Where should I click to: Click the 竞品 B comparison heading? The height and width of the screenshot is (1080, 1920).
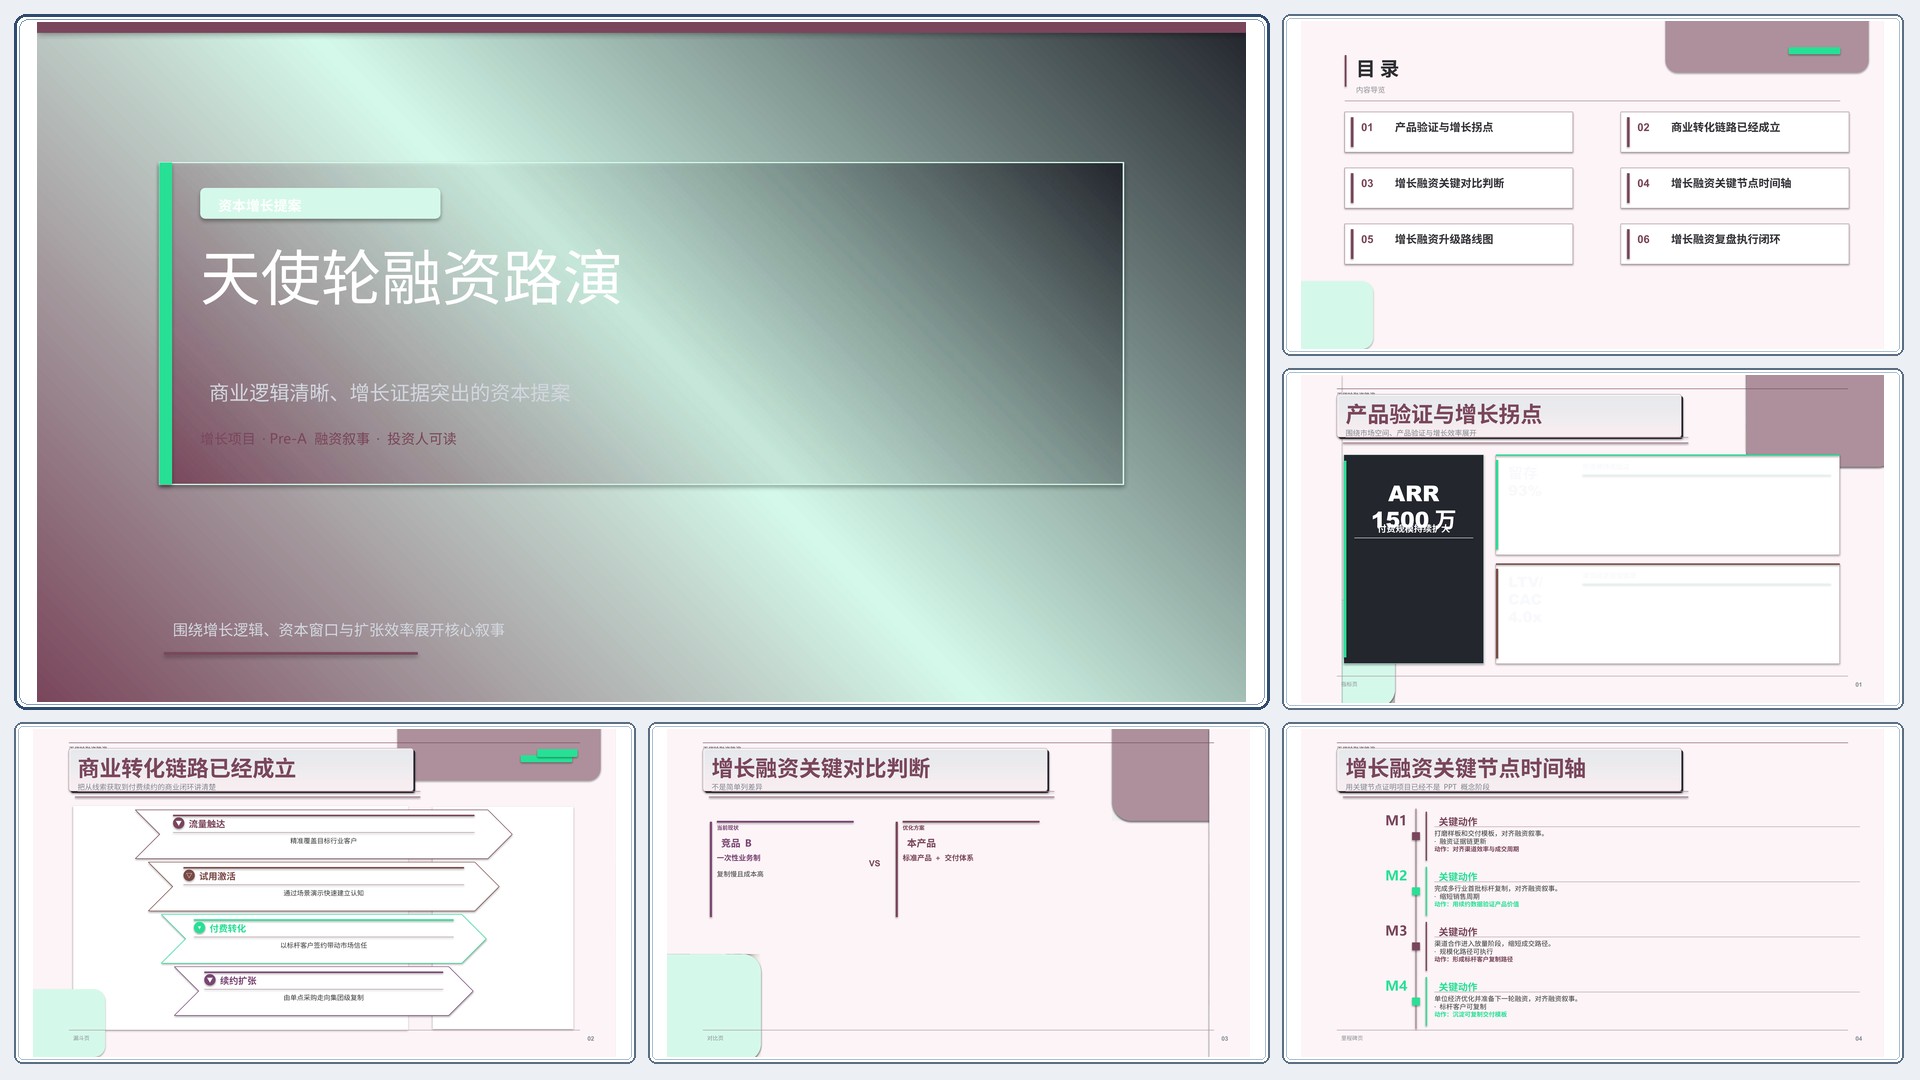736,843
